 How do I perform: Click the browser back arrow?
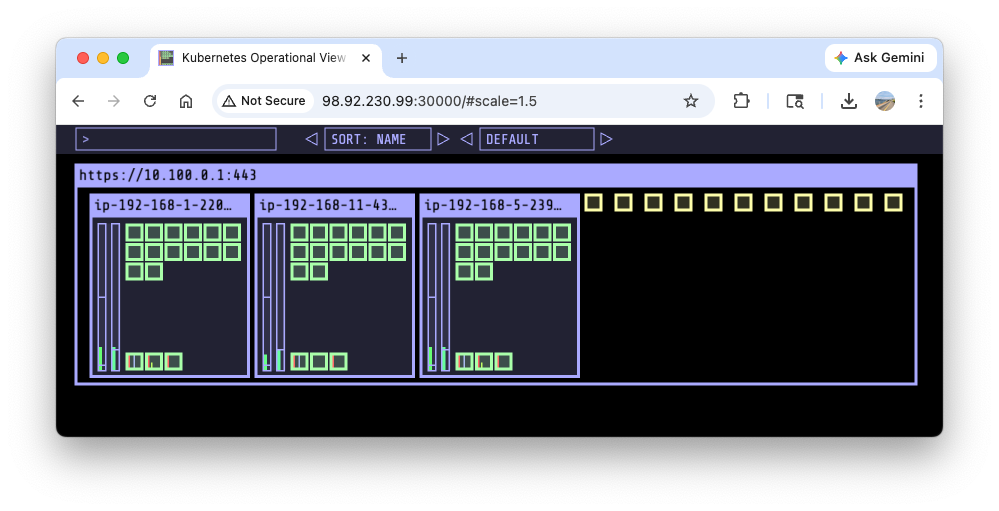78,101
